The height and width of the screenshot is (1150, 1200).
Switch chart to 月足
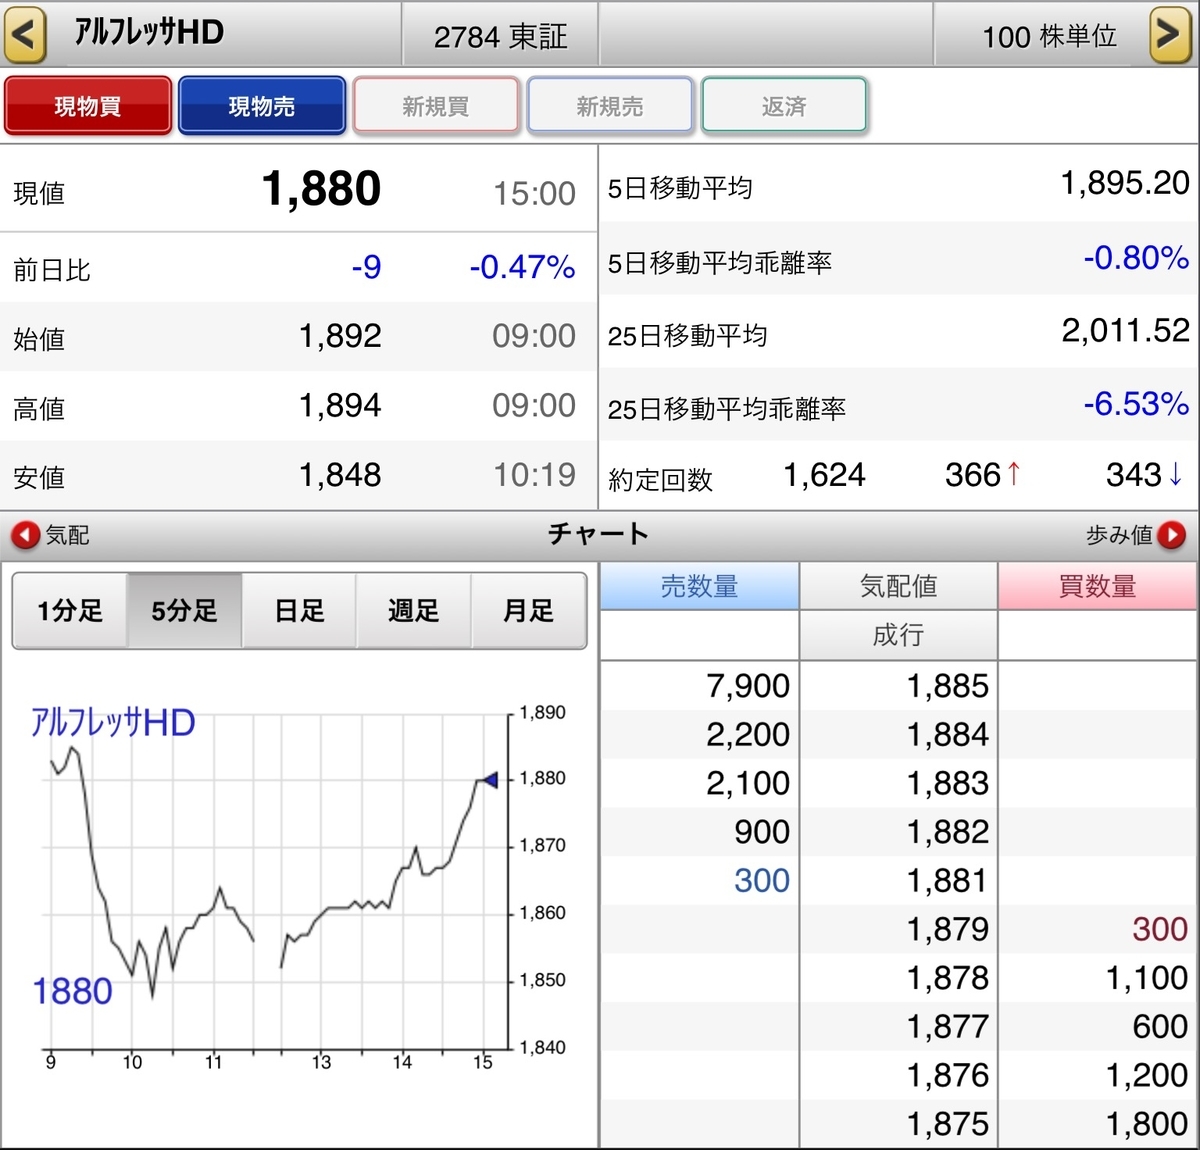[528, 611]
